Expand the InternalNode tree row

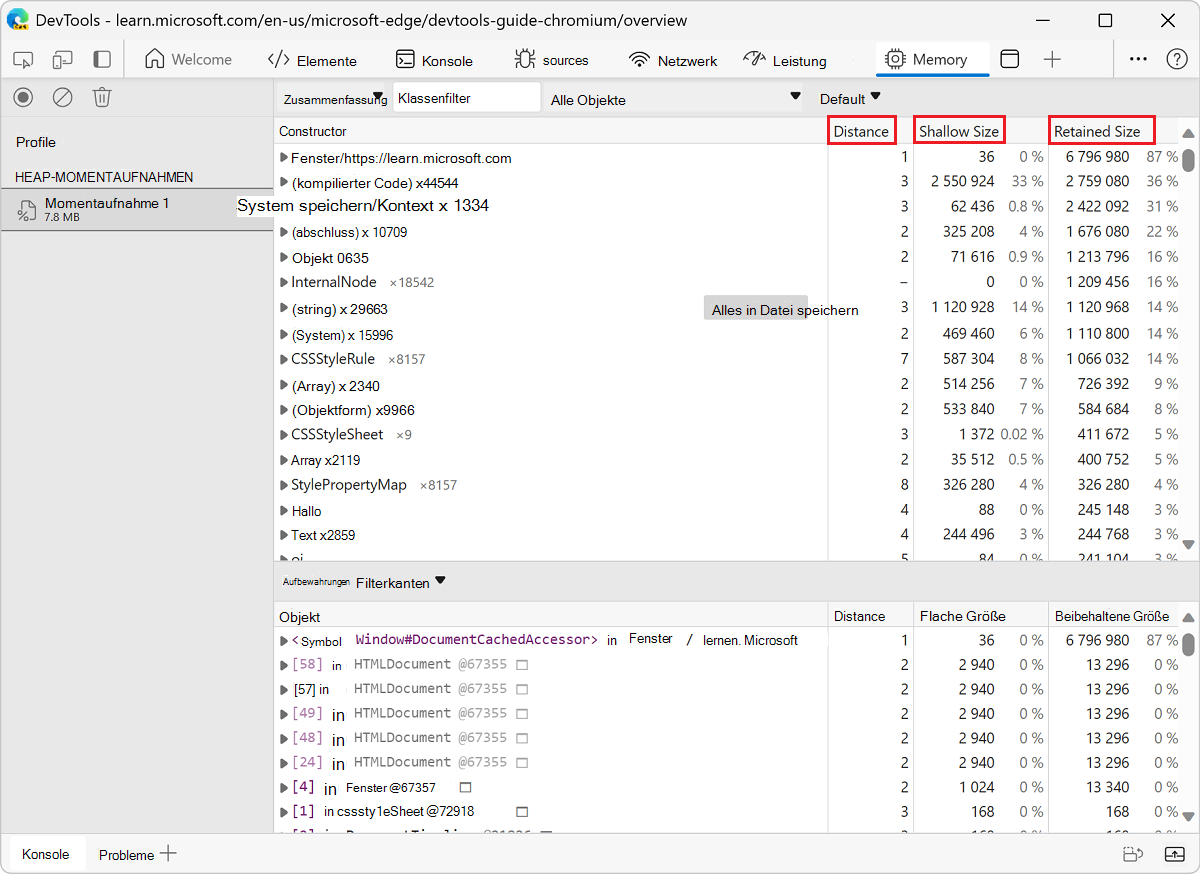[284, 282]
